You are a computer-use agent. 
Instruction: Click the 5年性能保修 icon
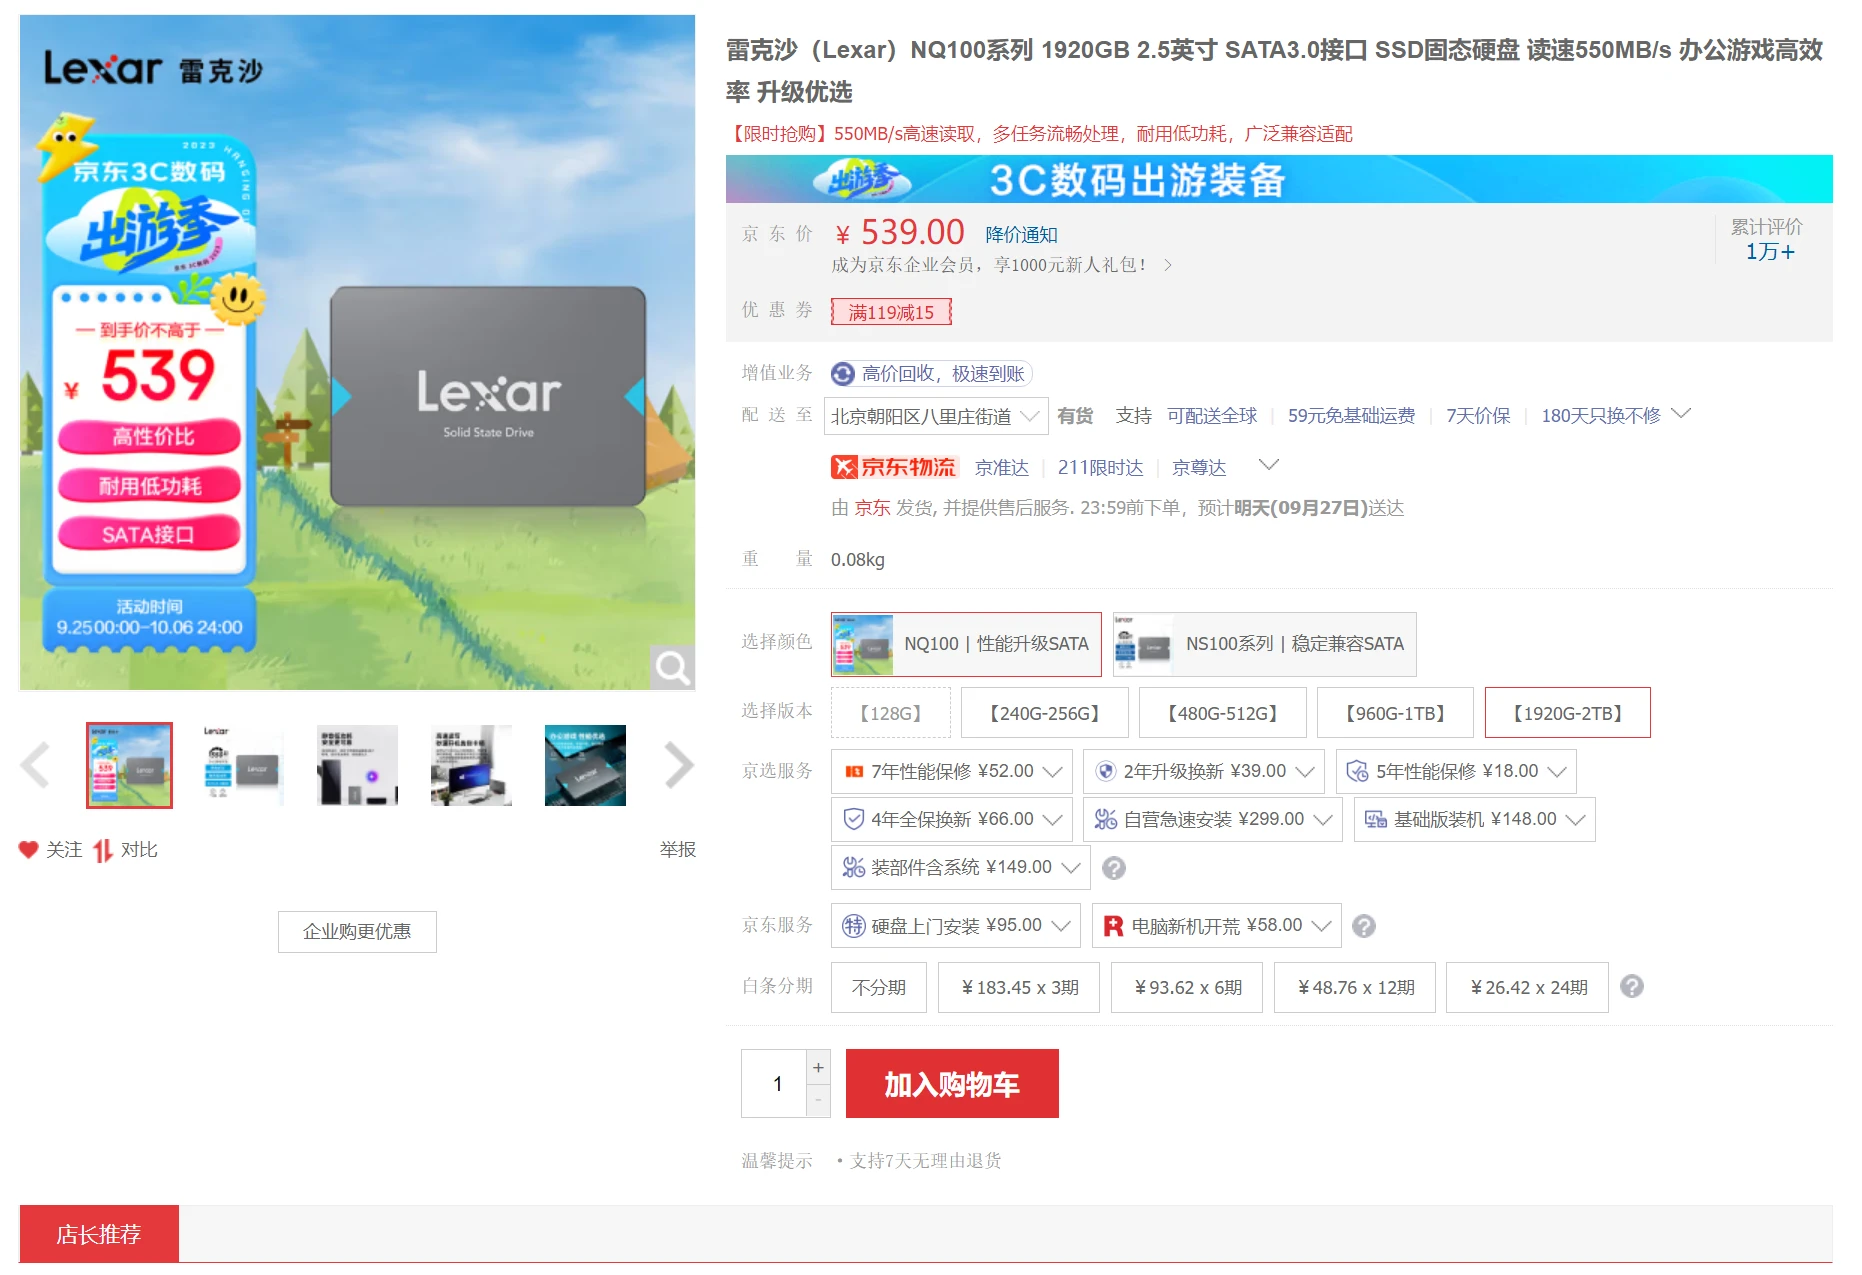[1358, 771]
